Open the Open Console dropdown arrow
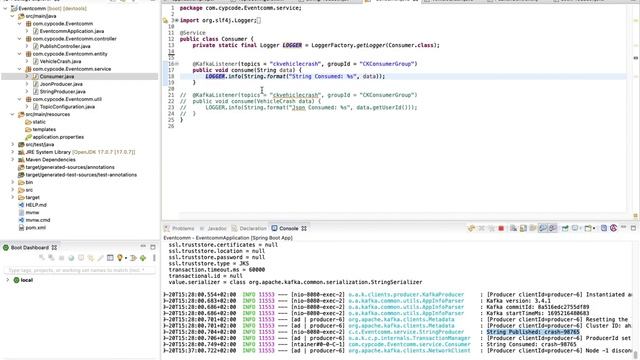The width and height of the screenshot is (640, 360). (x=594, y=228)
